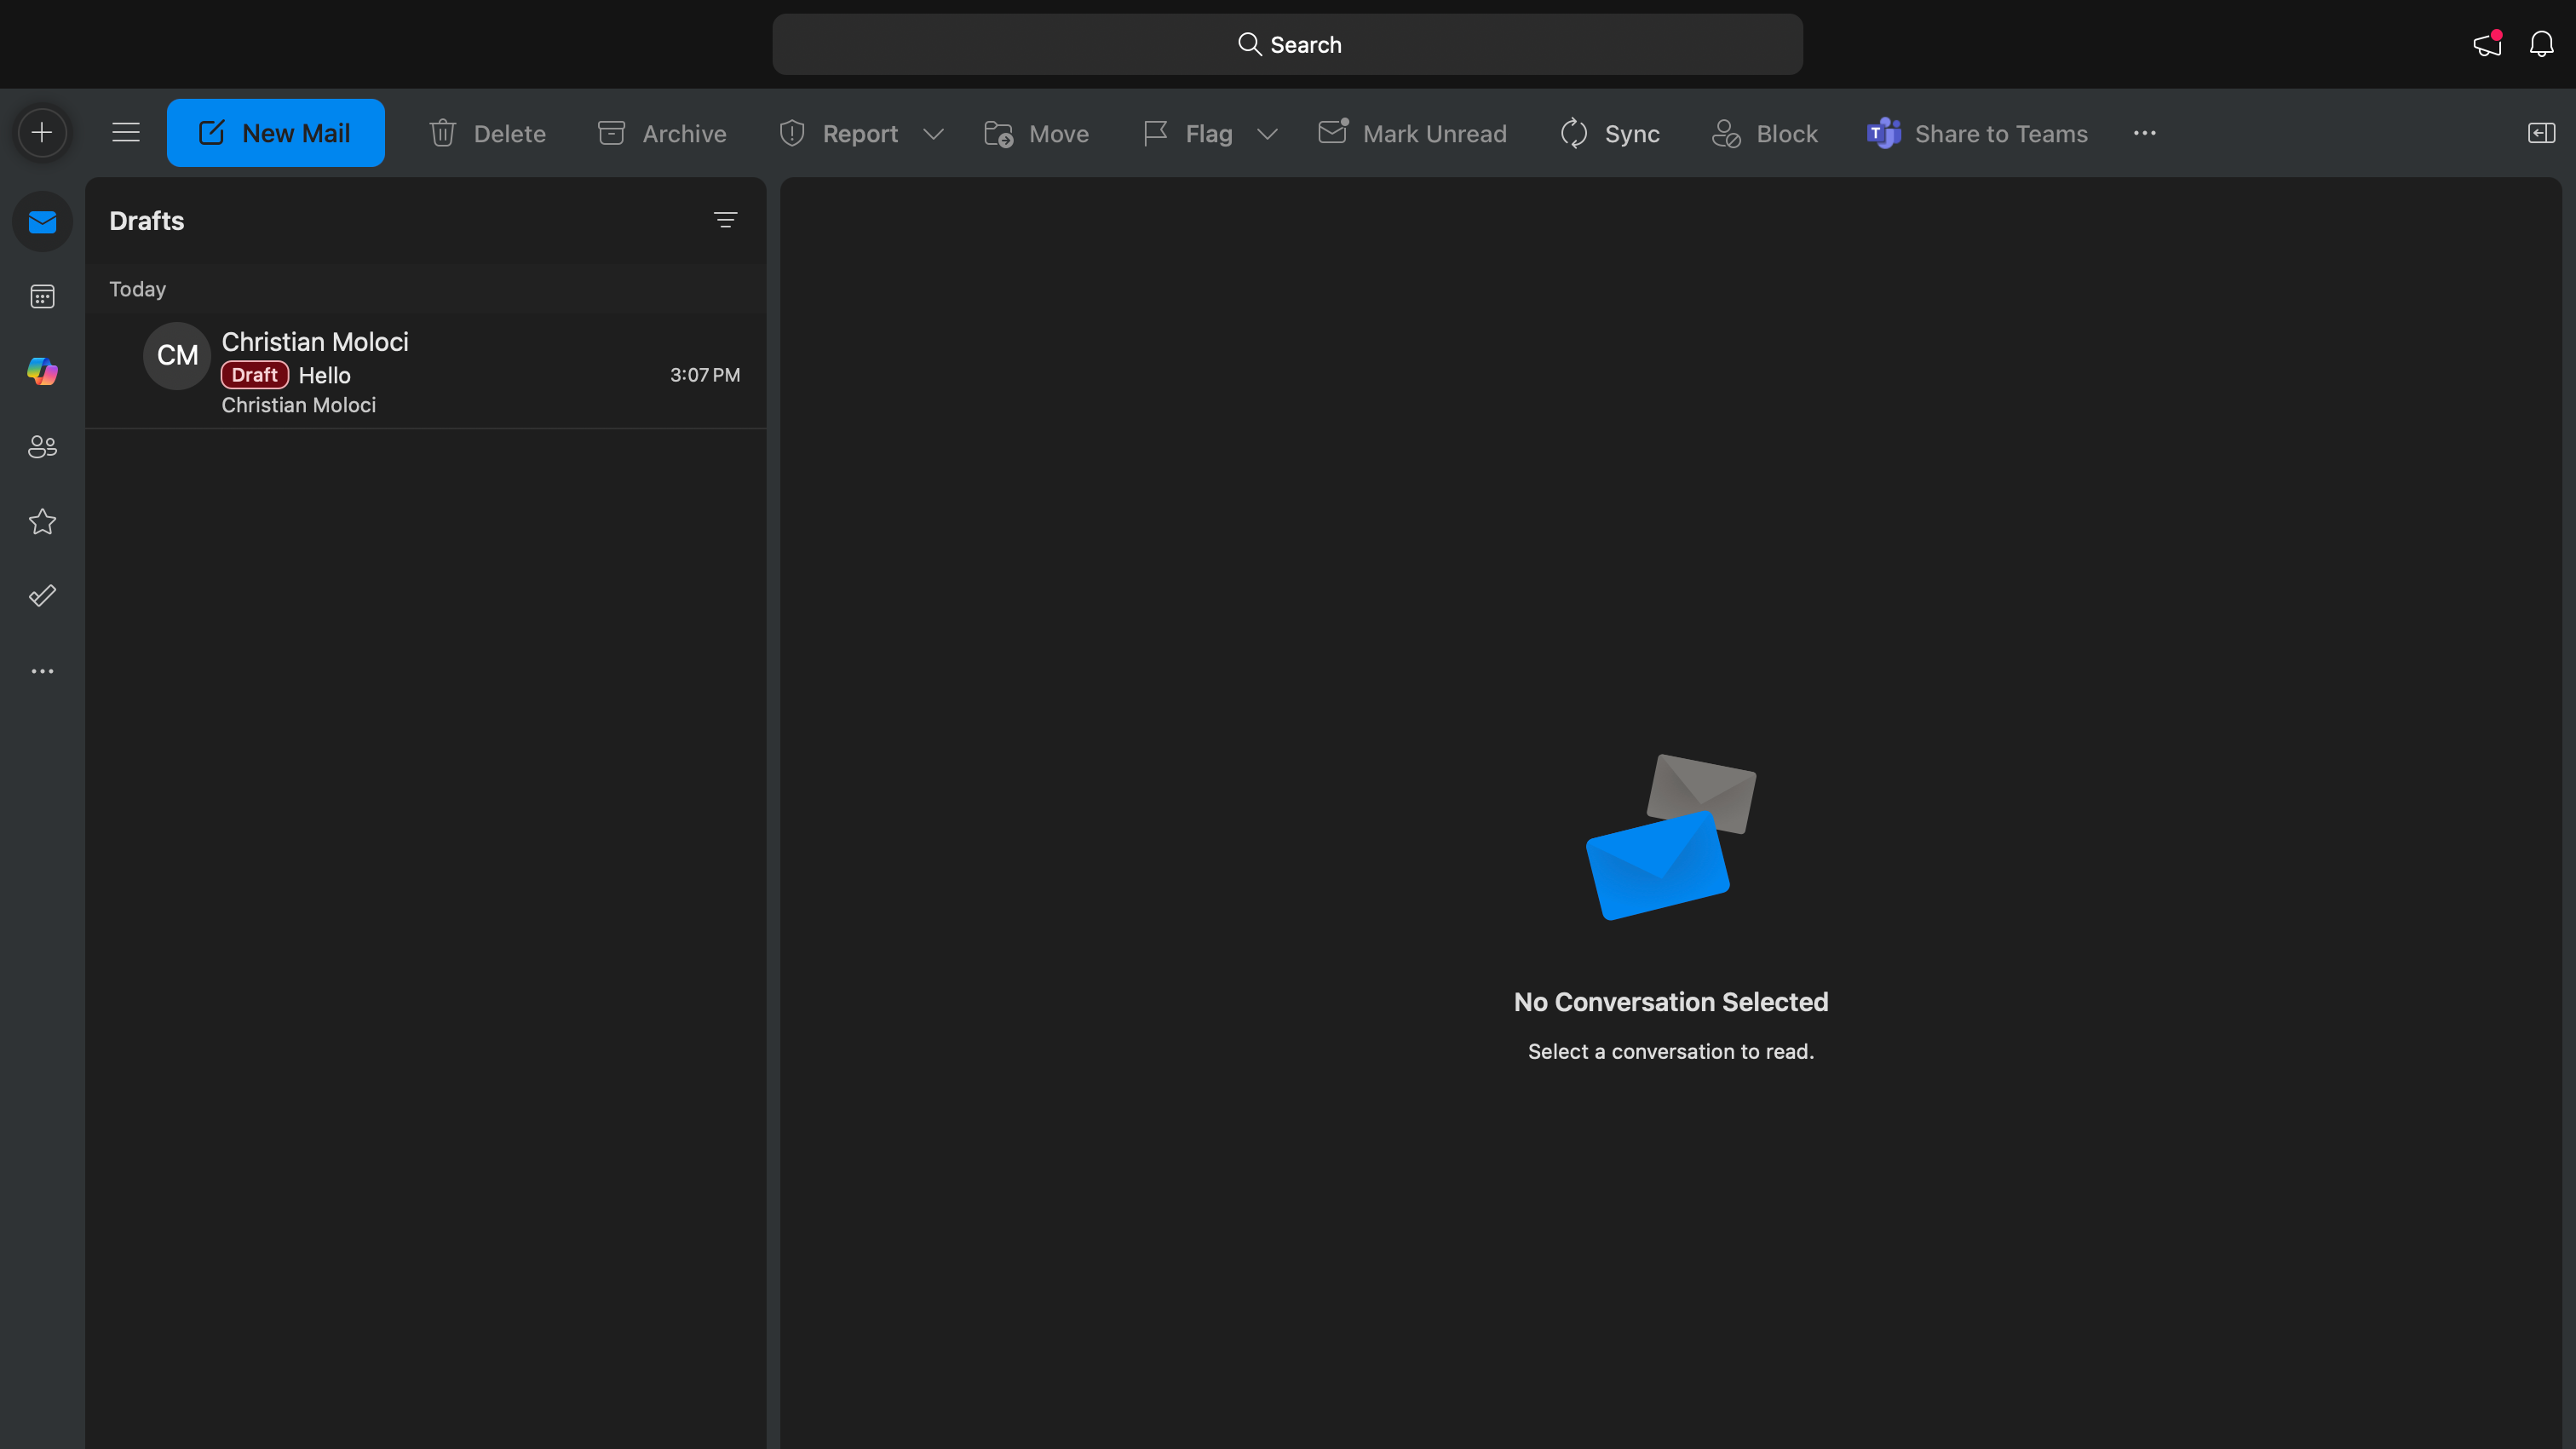This screenshot has height=1449, width=2576.
Task: Launch Copilot from the sidebar
Action: click(42, 371)
